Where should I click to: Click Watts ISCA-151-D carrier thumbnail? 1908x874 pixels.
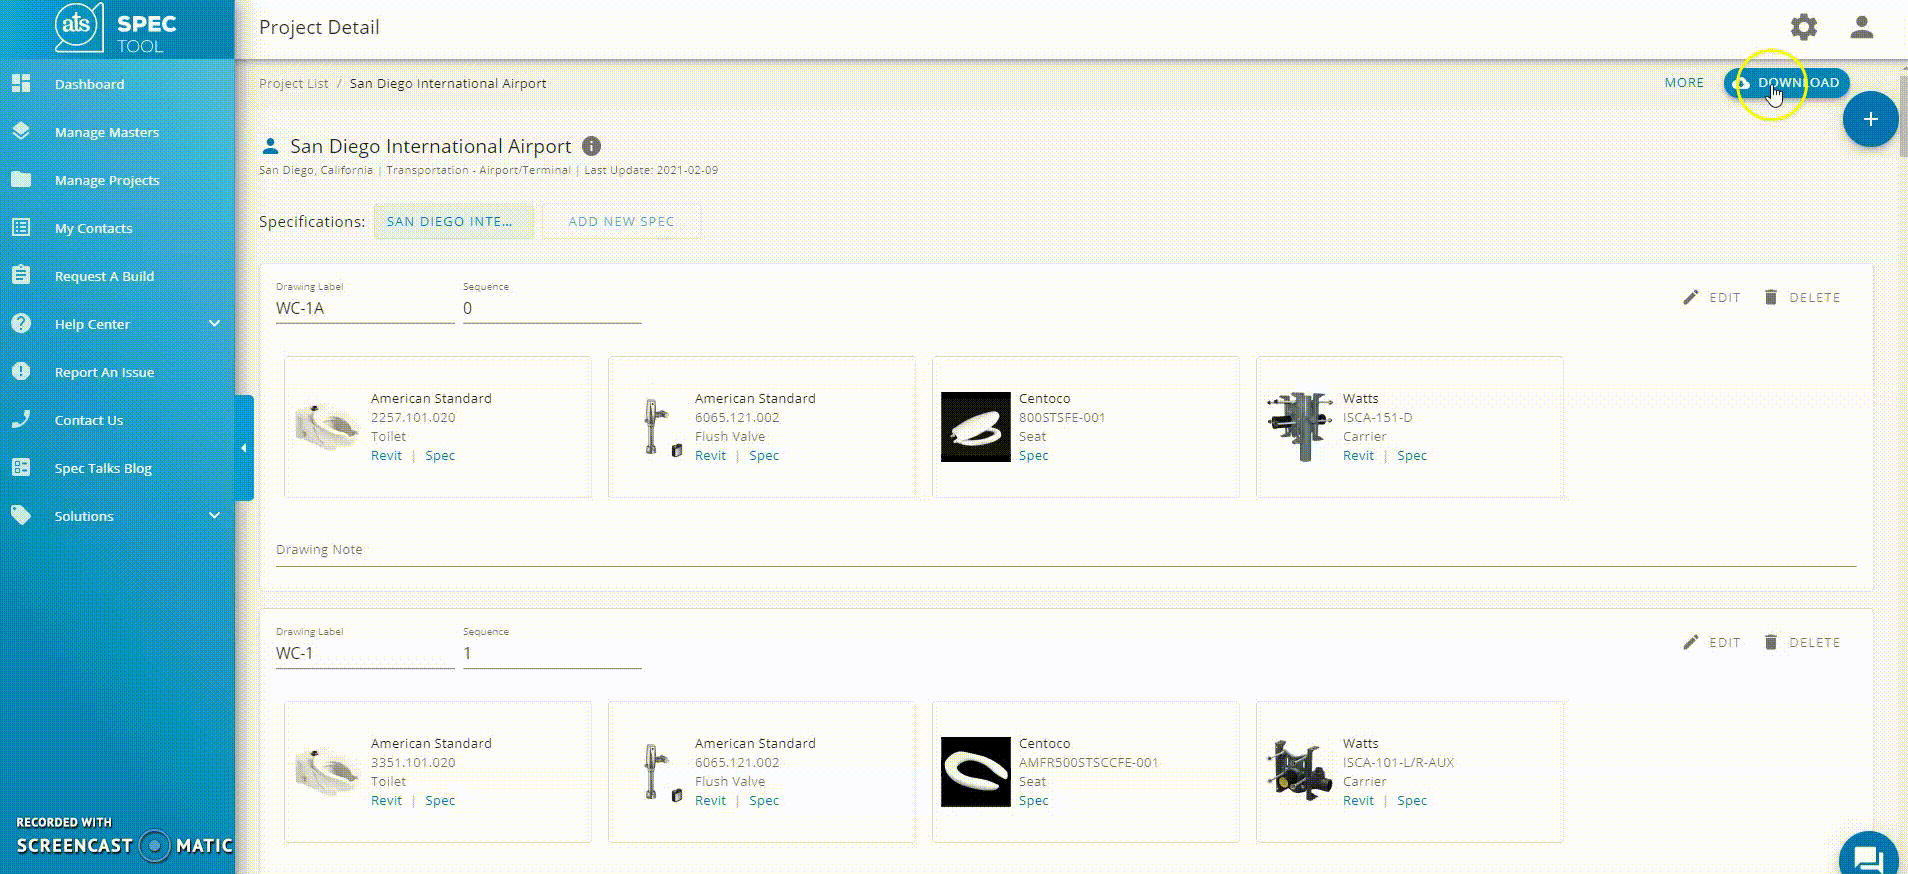click(1299, 427)
